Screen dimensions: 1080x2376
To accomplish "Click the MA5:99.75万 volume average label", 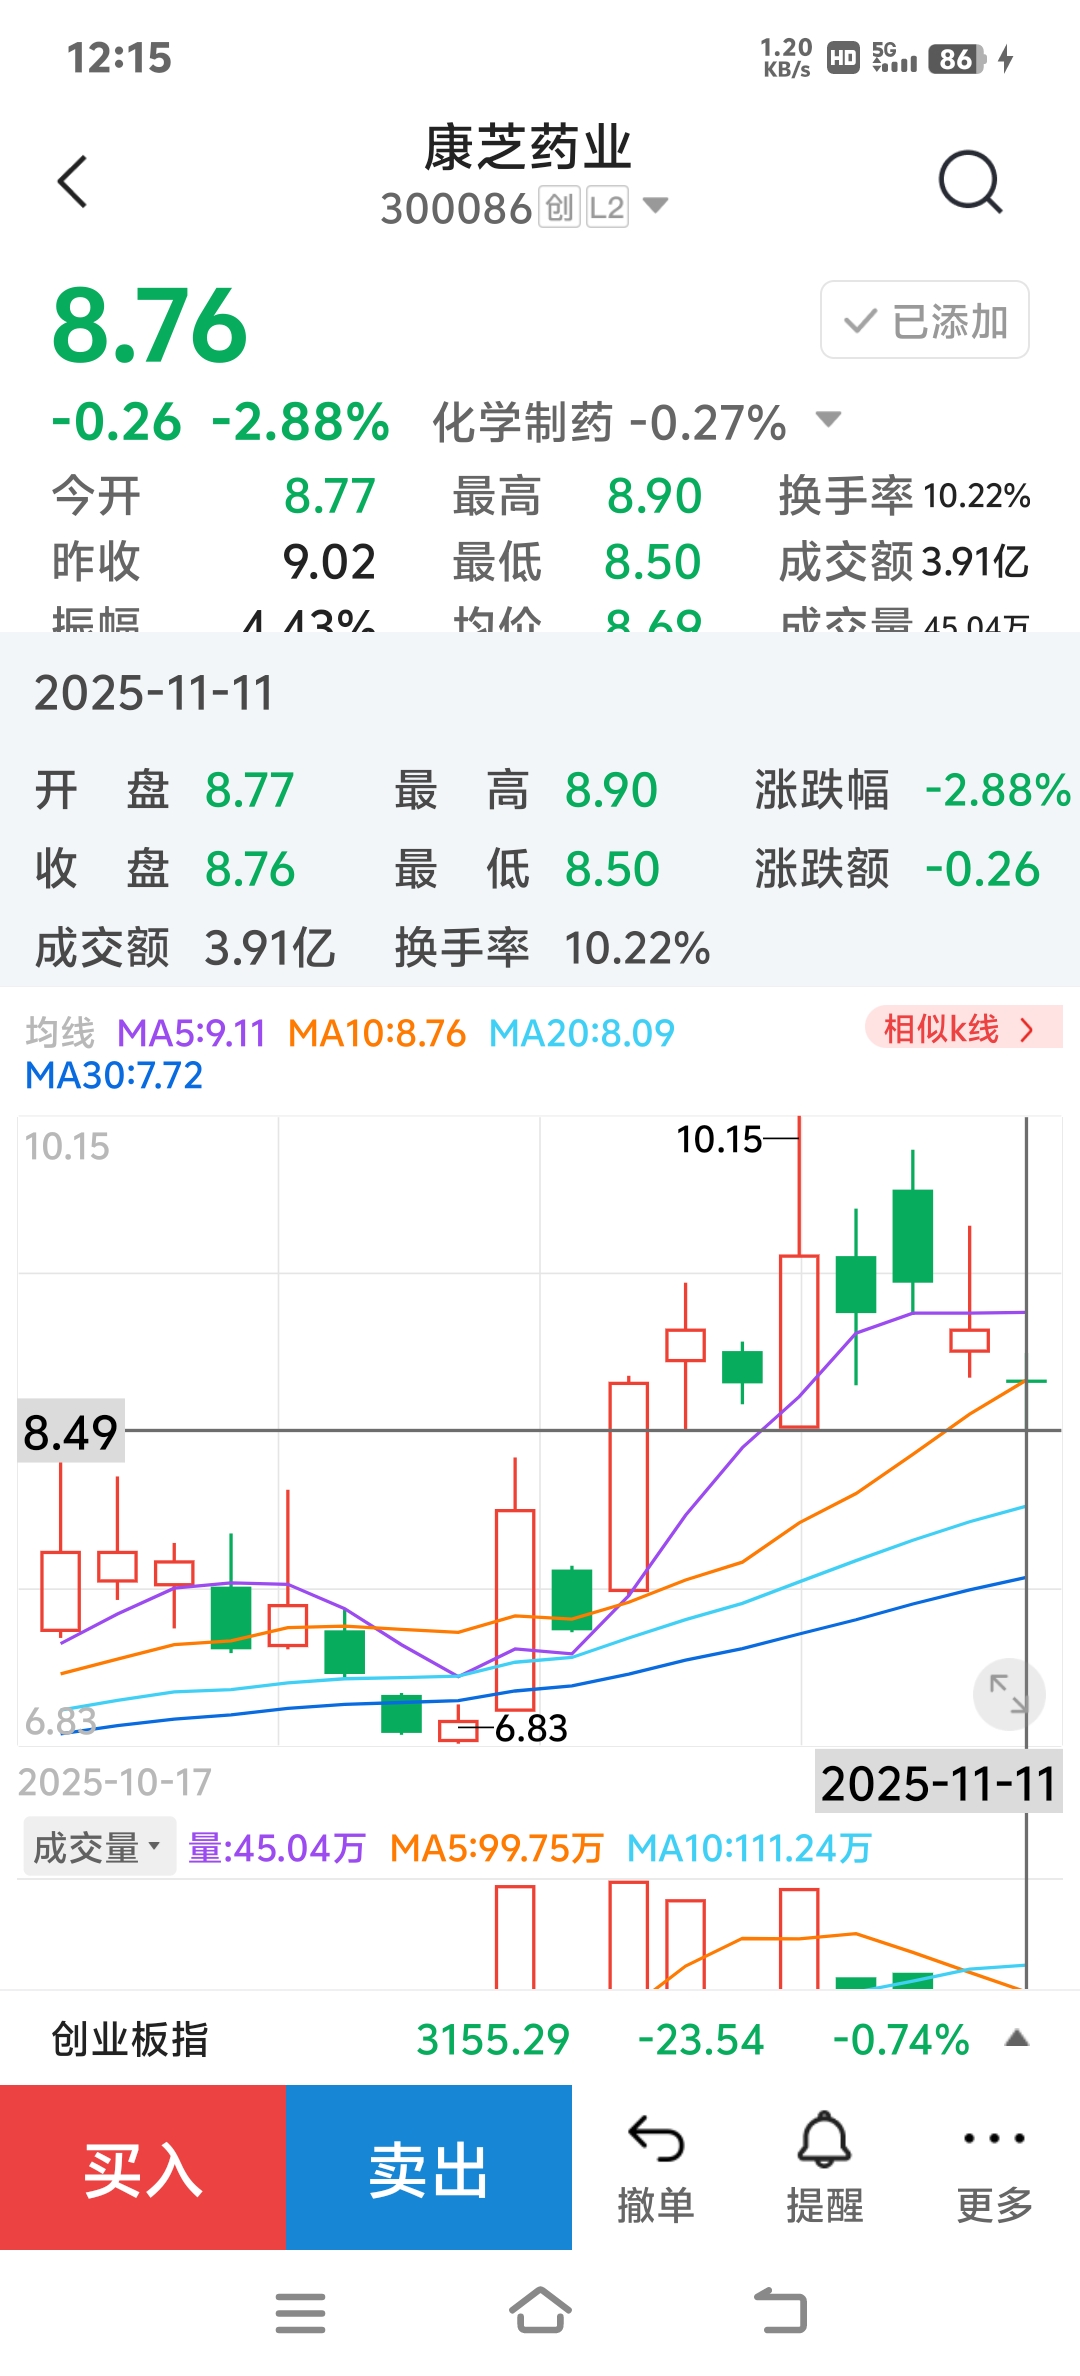I will pyautogui.click(x=497, y=1847).
